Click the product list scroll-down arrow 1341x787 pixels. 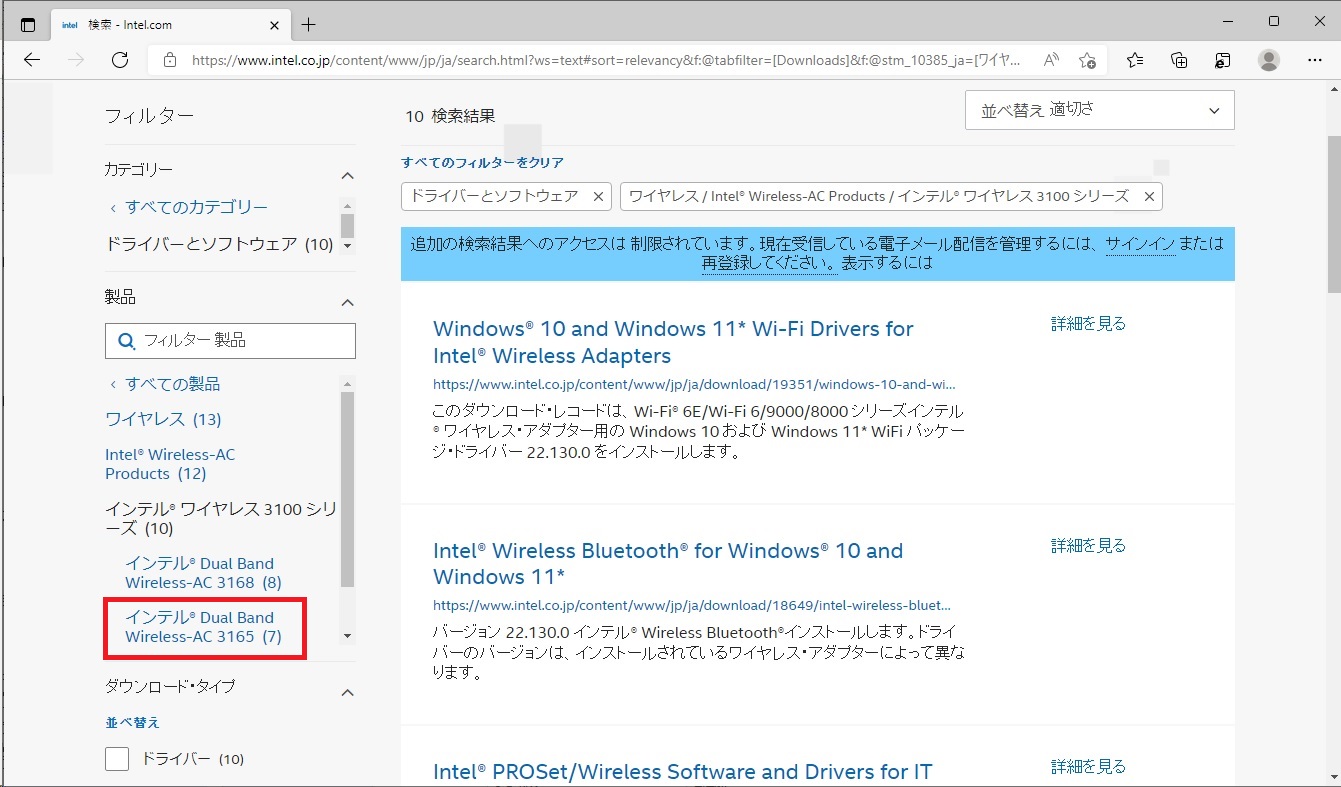347,636
